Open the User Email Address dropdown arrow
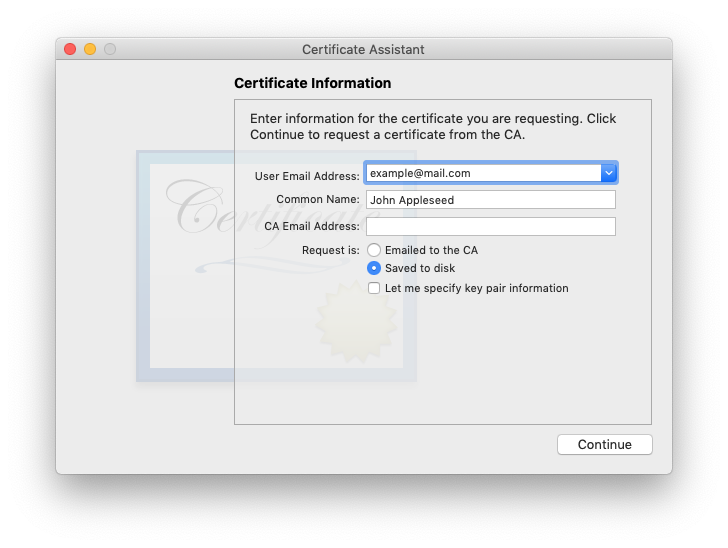728x548 pixels. tap(609, 173)
